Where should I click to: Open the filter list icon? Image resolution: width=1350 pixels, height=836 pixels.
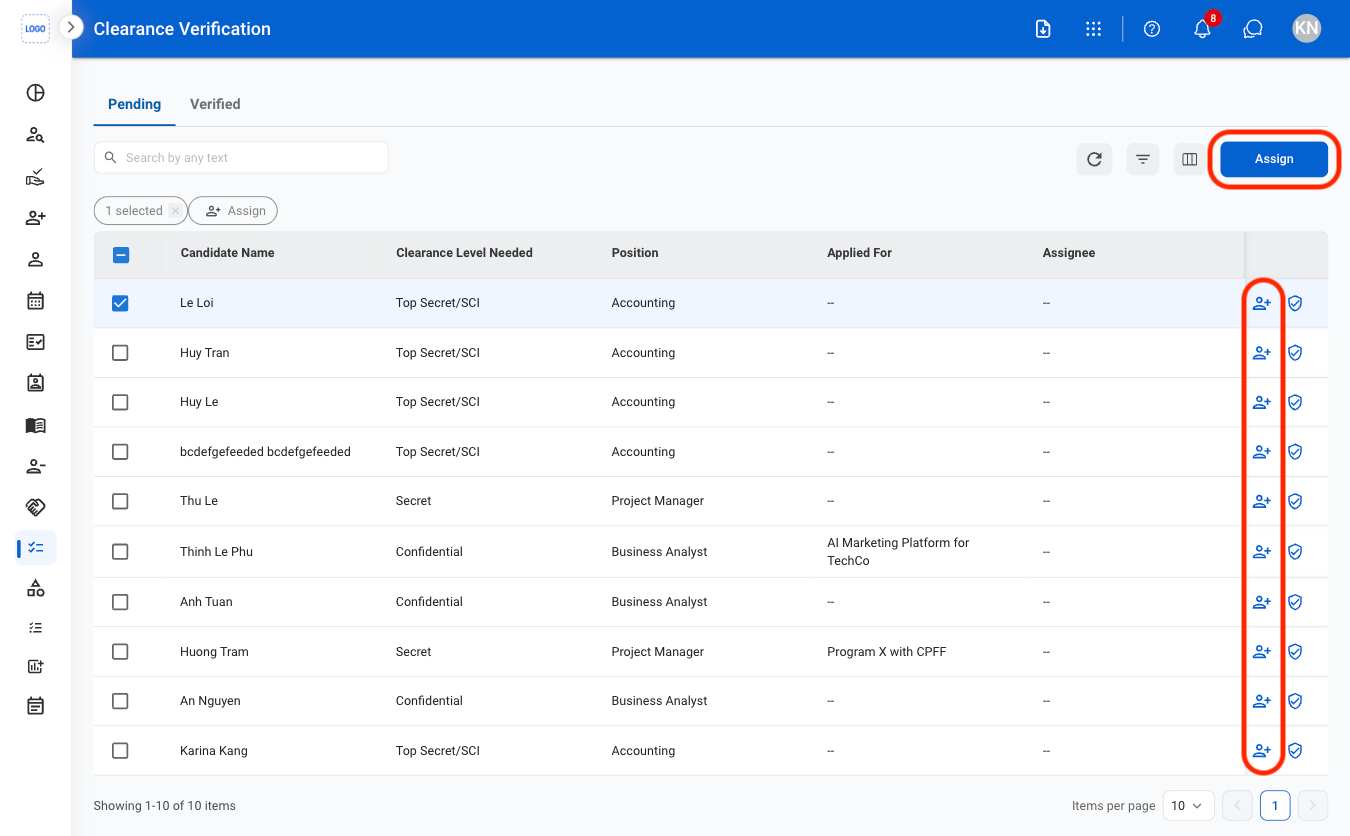[1142, 159]
